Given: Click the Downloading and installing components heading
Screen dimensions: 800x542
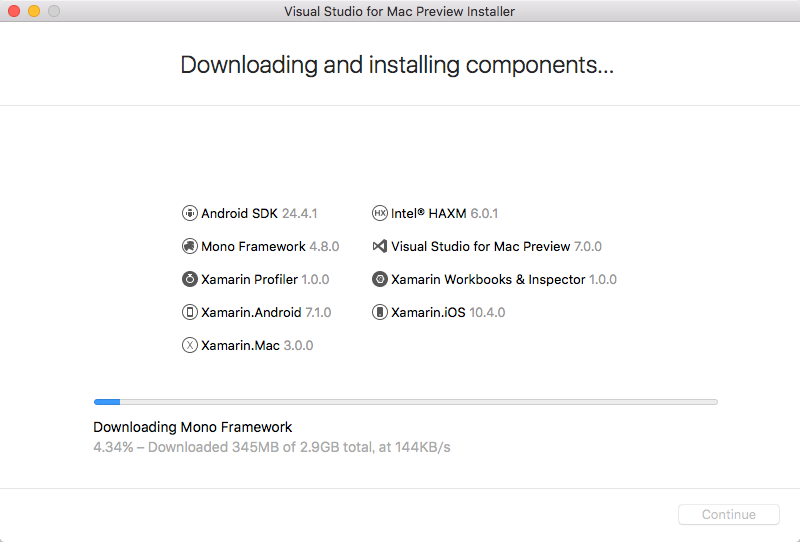Looking at the screenshot, I should (397, 65).
